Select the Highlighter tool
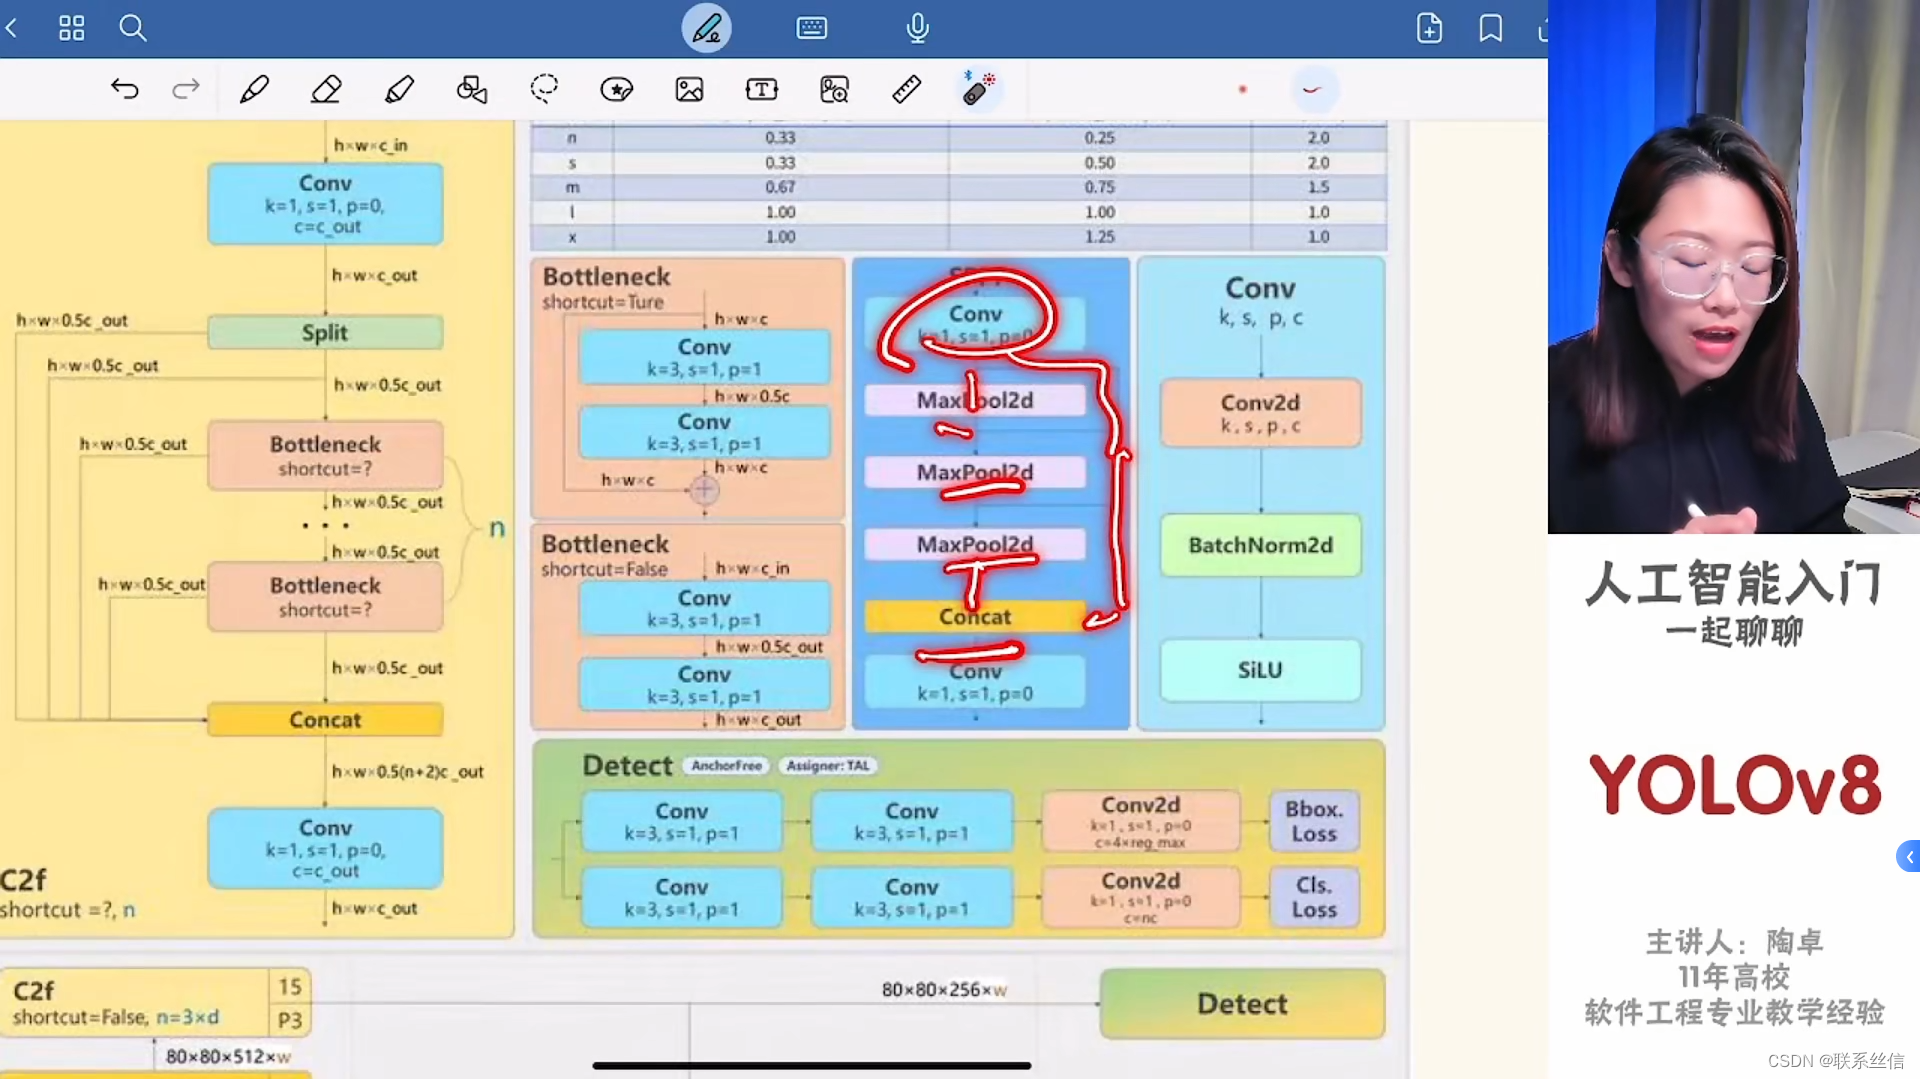The image size is (1920, 1079). [x=399, y=89]
